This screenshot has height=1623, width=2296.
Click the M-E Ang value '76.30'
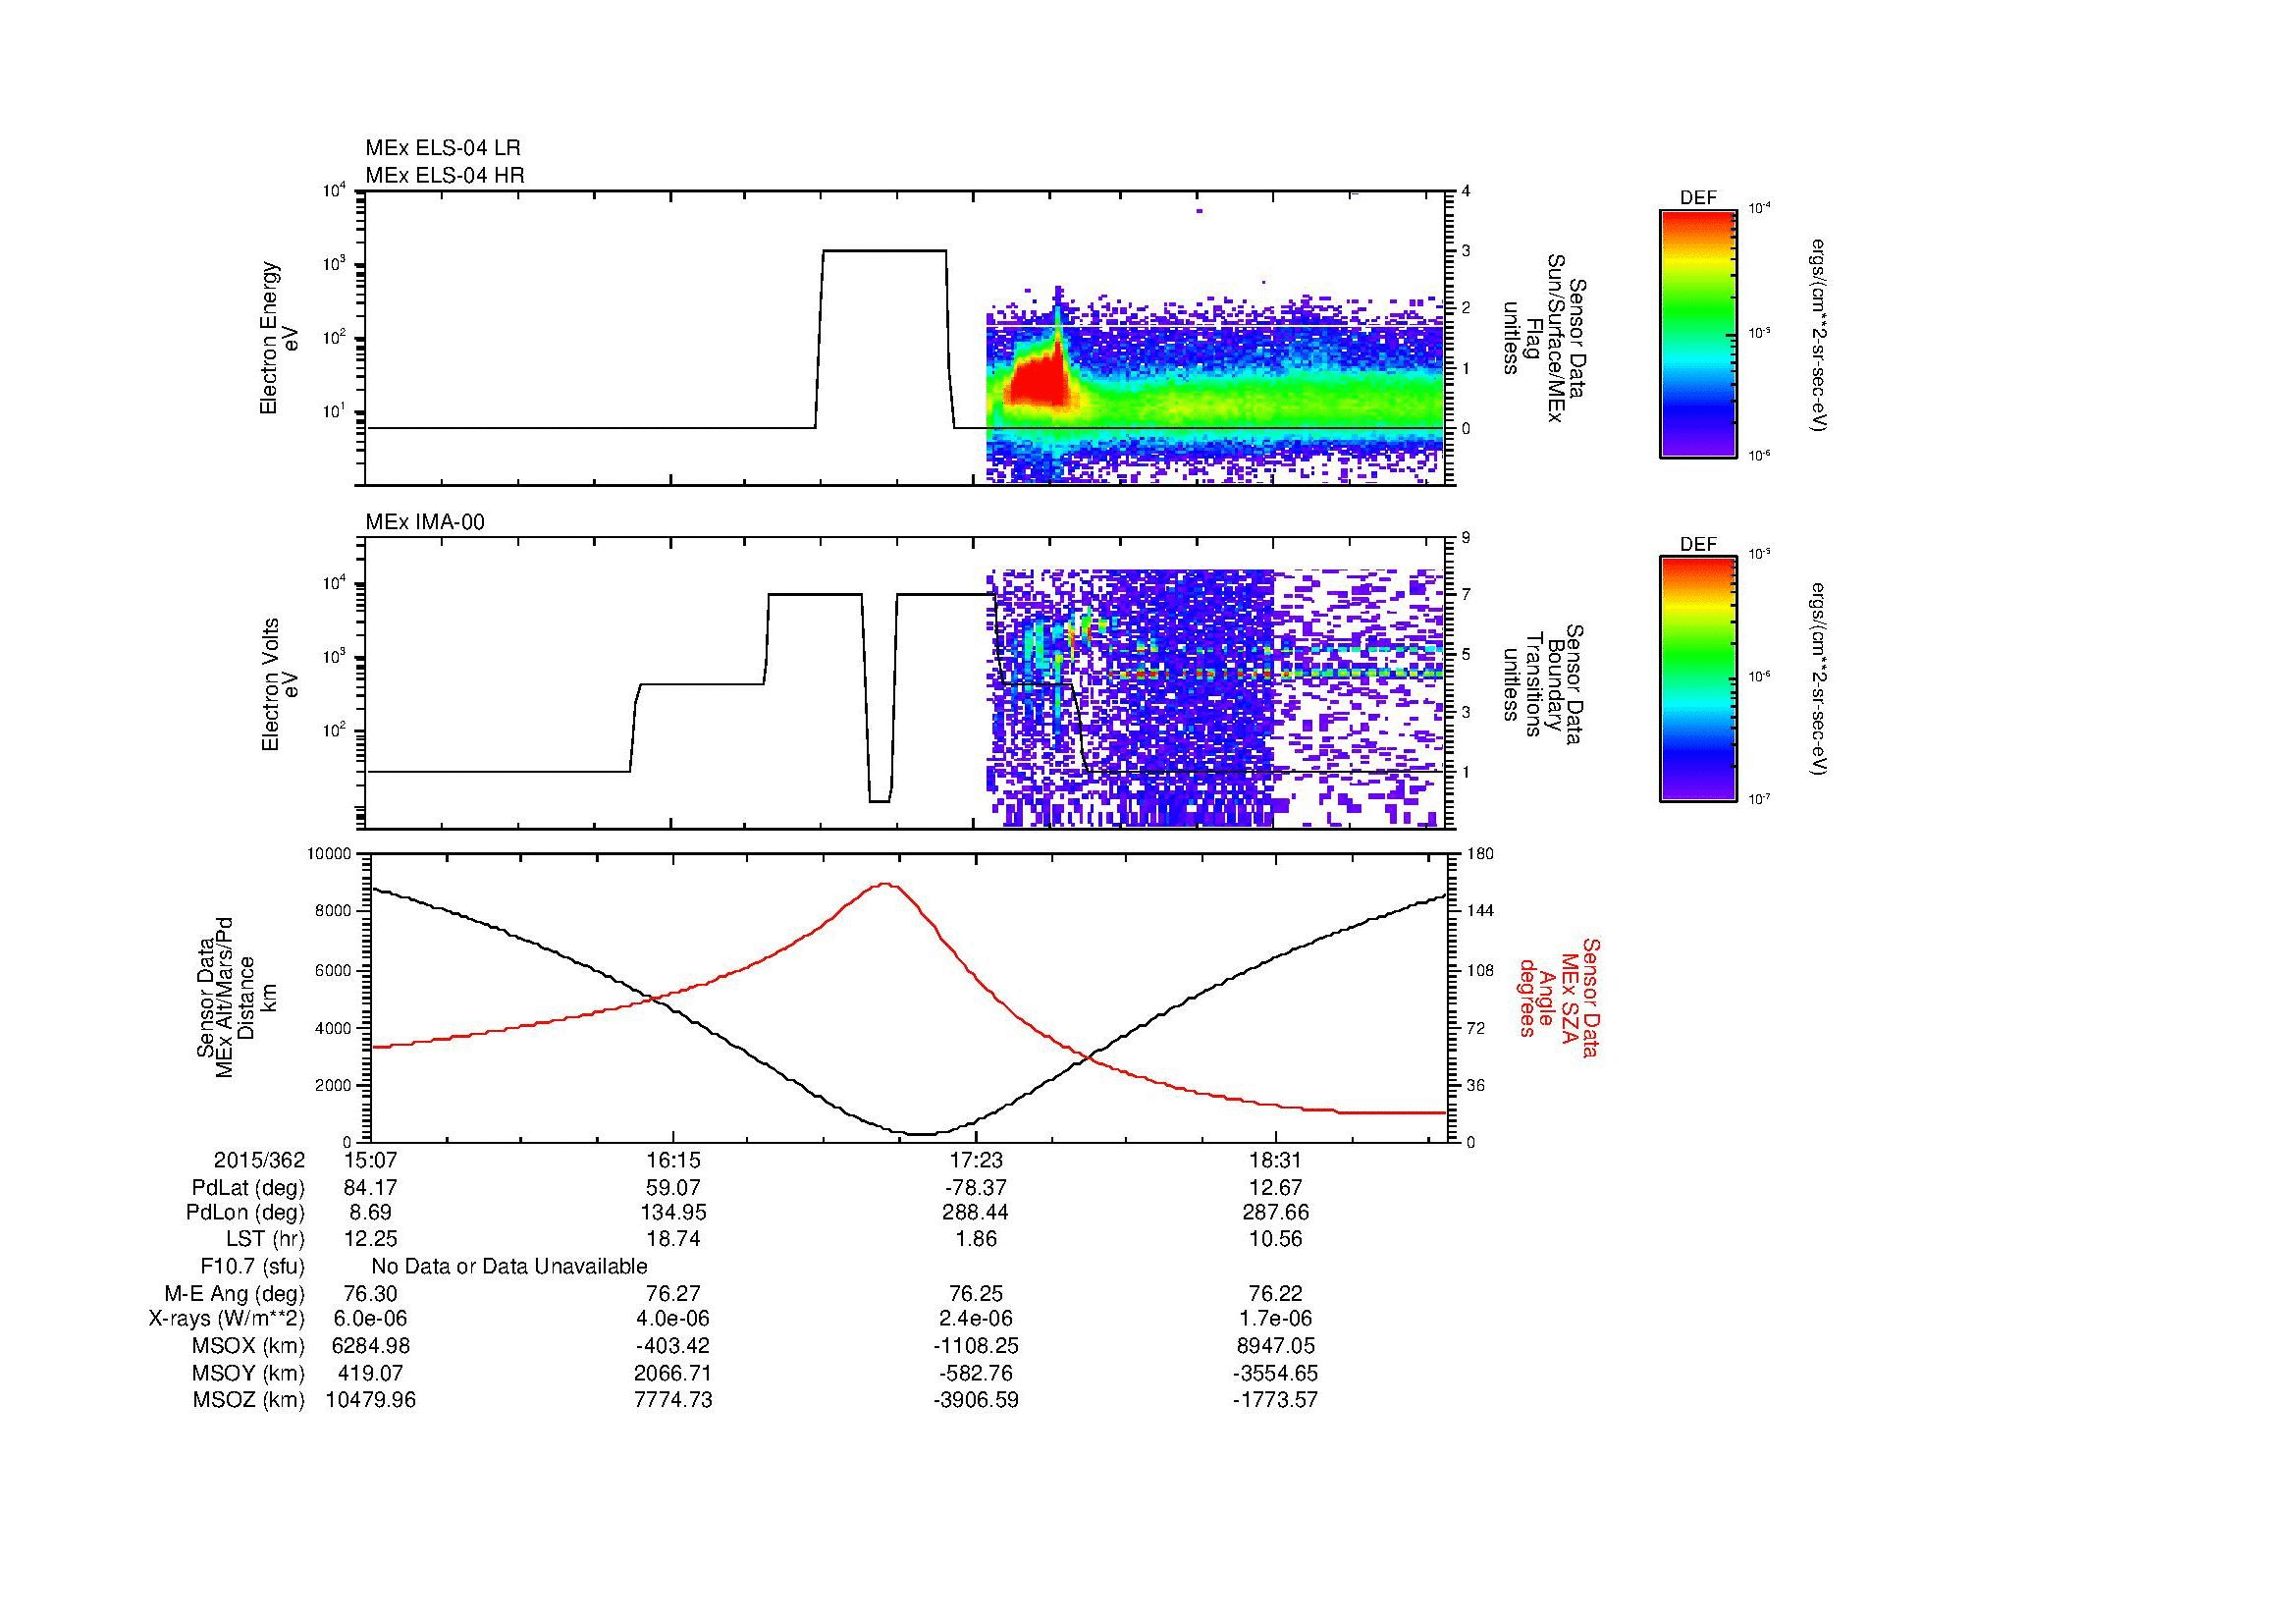[371, 1294]
